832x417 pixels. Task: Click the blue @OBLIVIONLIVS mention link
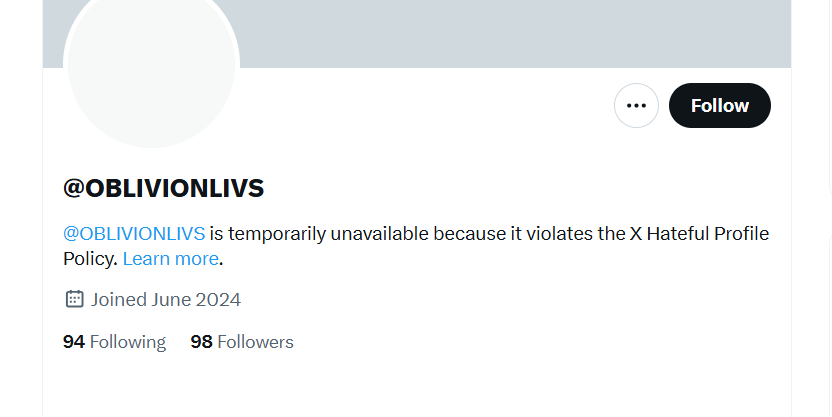(134, 233)
